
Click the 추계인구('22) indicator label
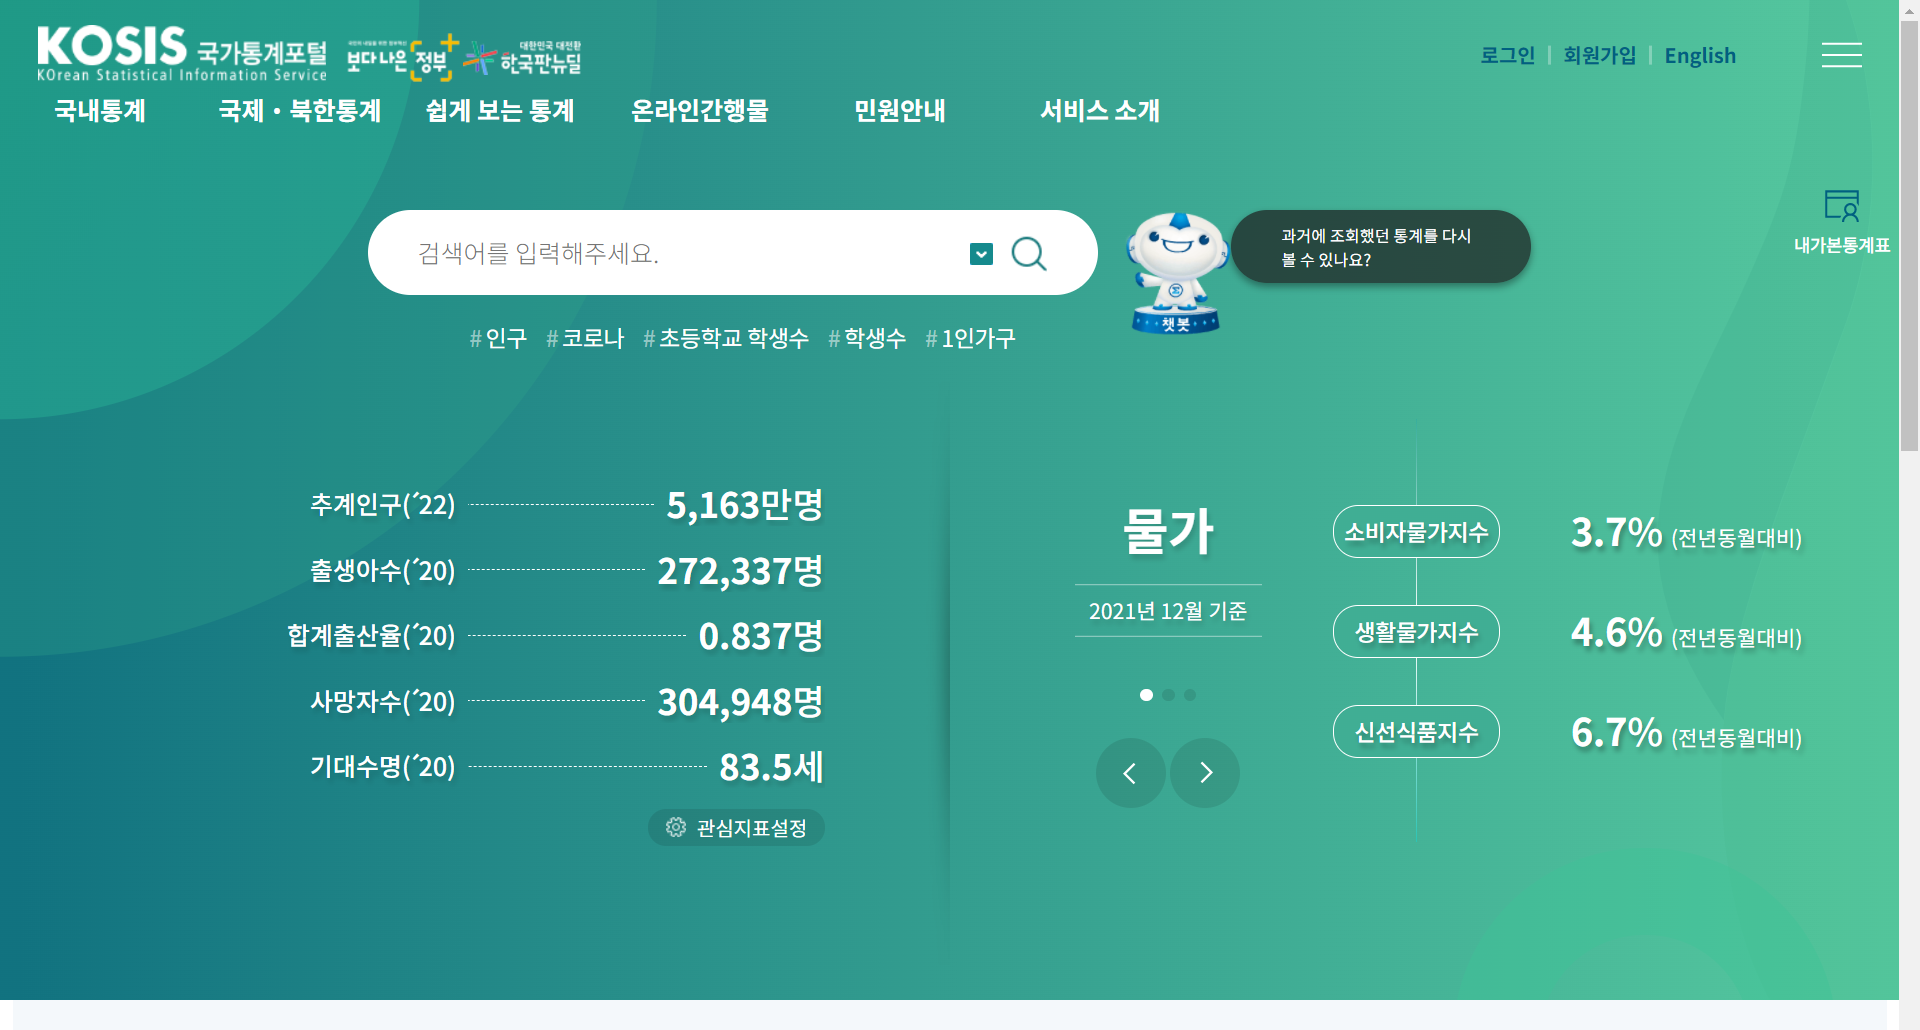[383, 505]
